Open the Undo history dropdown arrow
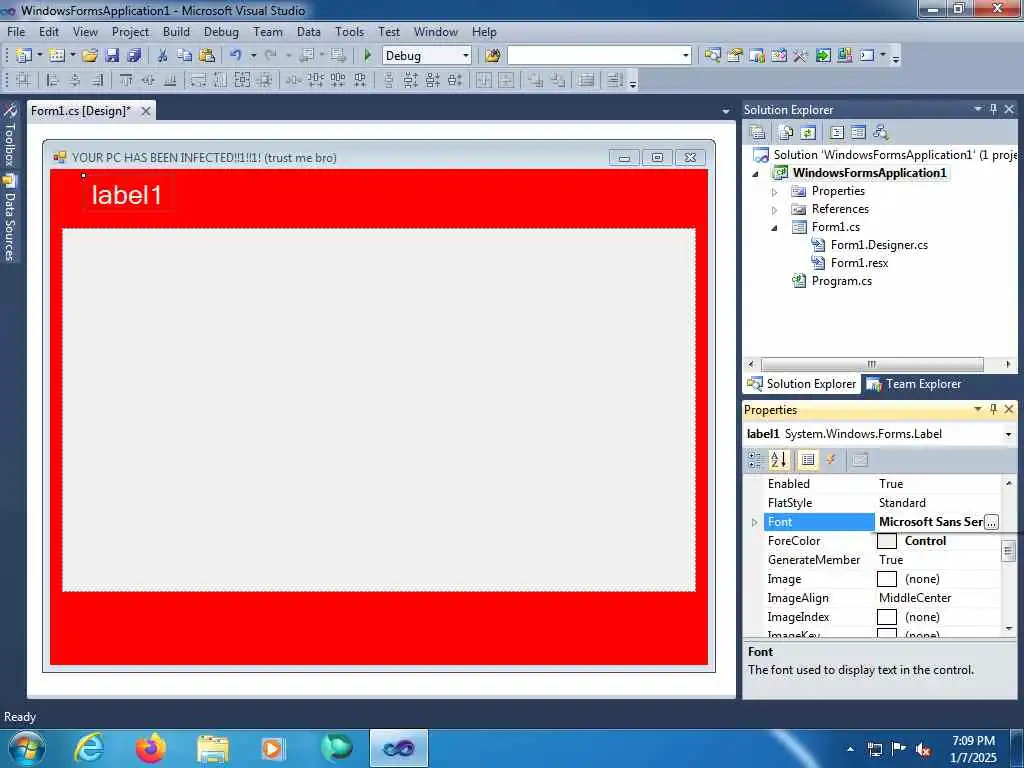 coord(253,56)
